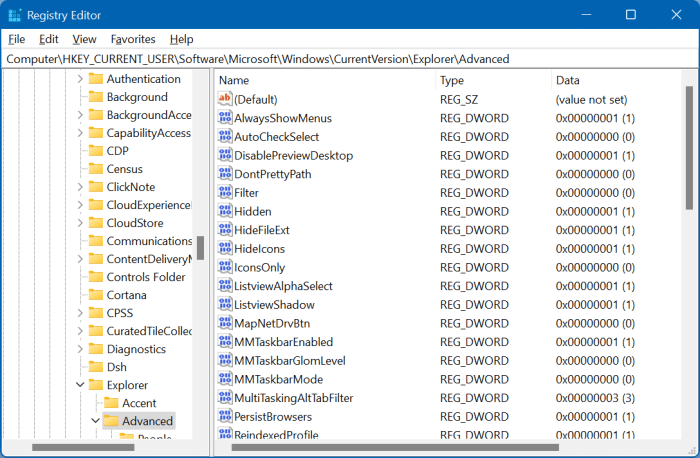Select the DisablePreviewDesktop value icon
Image resolution: width=700 pixels, height=458 pixels.
[225, 155]
